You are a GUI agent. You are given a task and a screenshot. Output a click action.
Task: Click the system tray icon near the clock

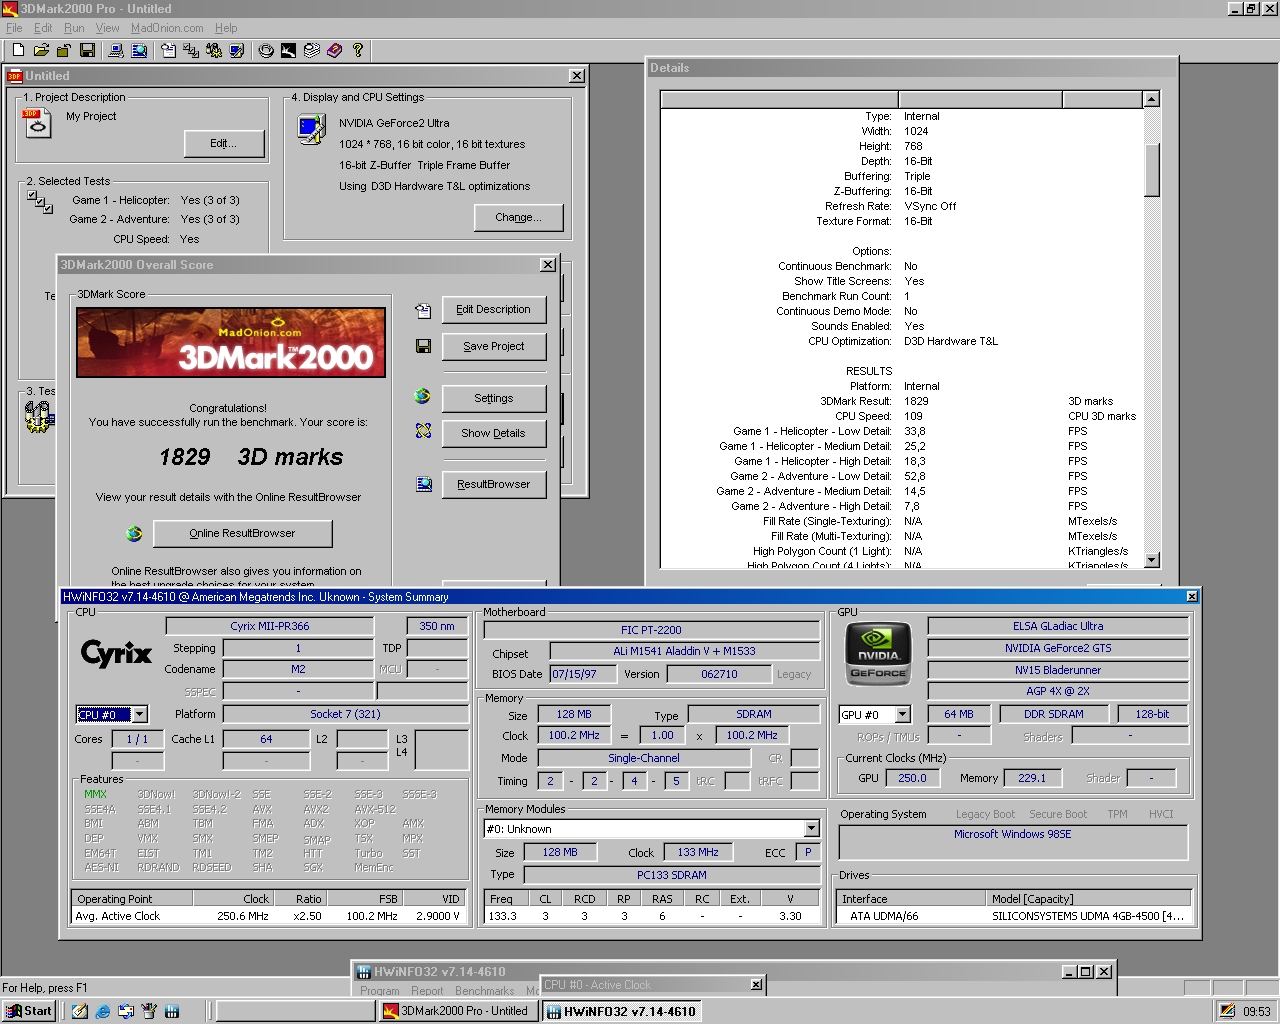point(1227,1011)
